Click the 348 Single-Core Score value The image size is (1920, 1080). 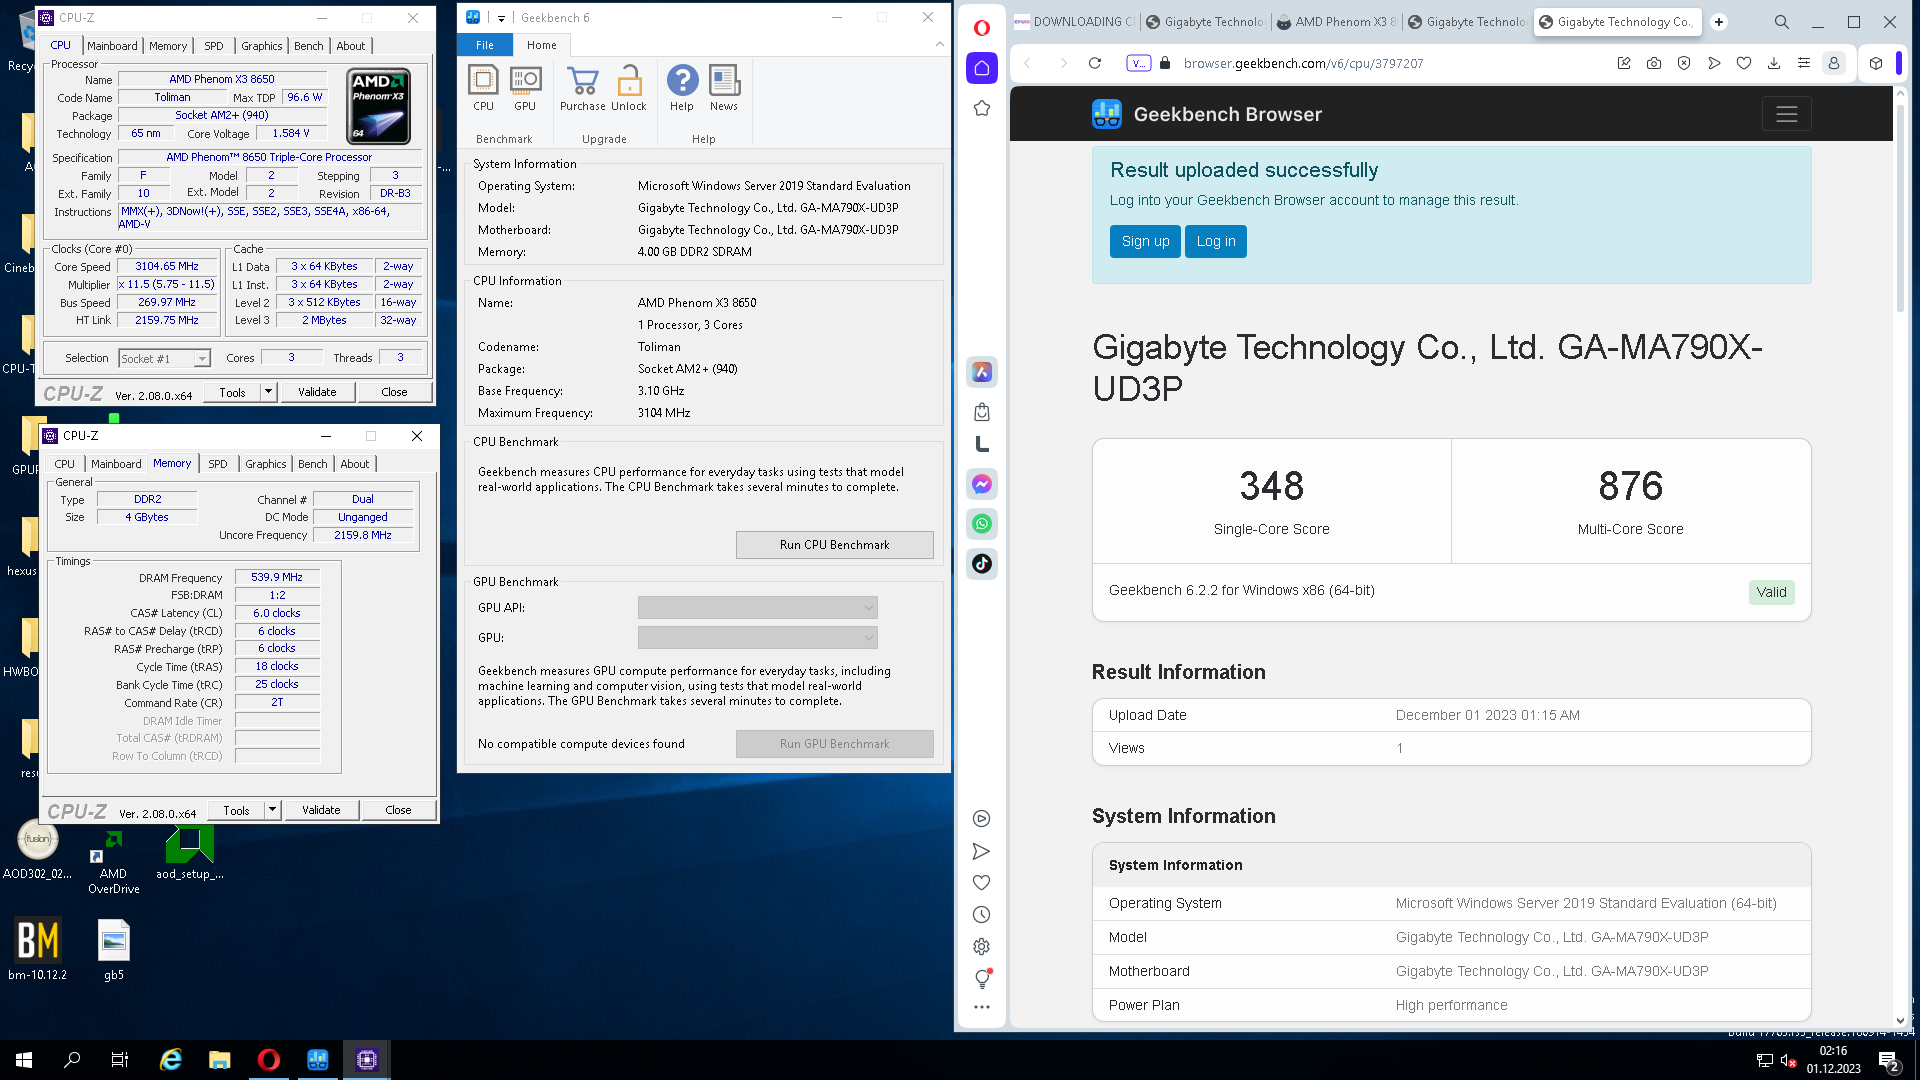[x=1271, y=486]
